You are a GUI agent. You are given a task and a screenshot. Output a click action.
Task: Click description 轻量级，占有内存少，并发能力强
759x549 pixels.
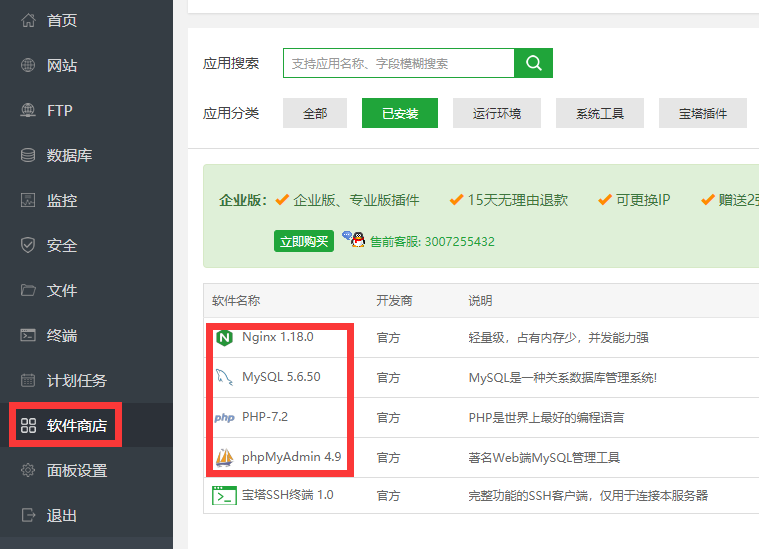click(559, 337)
